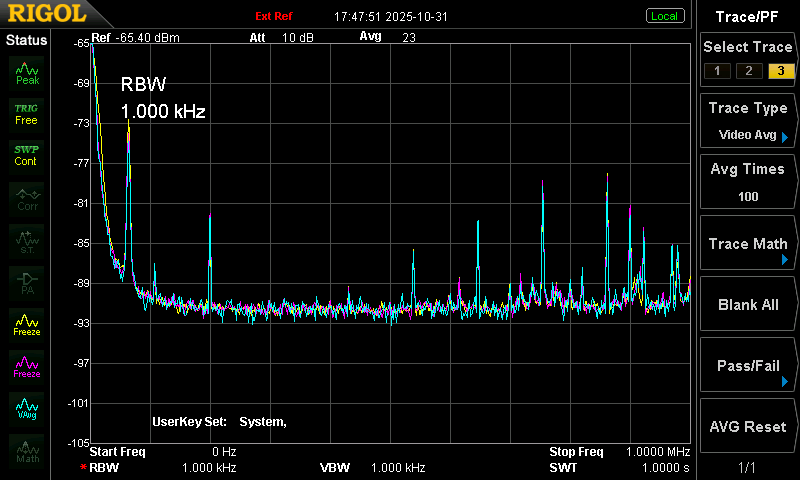800x480 pixels.
Task: Click the greyed Corr correction icon
Action: [27, 199]
